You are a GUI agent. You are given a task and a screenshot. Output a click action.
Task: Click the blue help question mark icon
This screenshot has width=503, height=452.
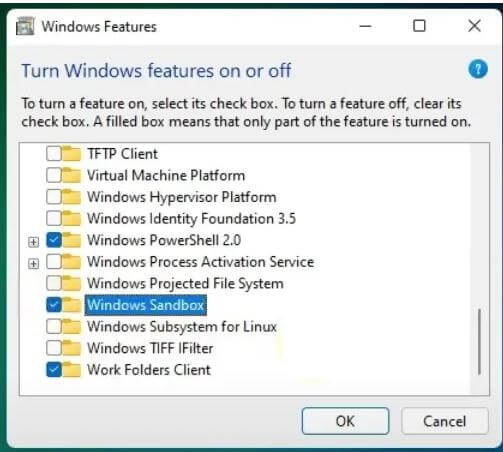(478, 69)
